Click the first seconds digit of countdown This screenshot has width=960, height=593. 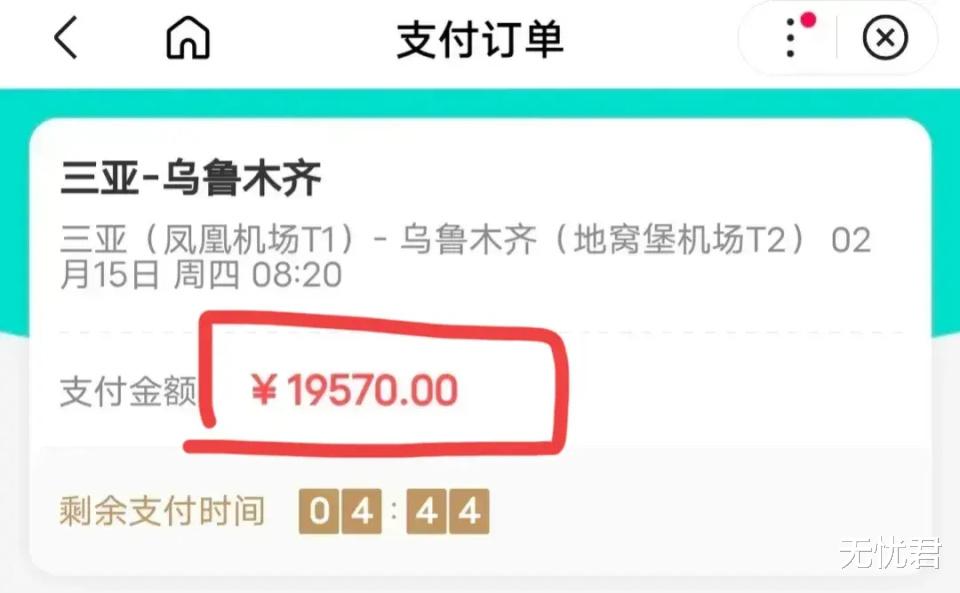pos(426,511)
